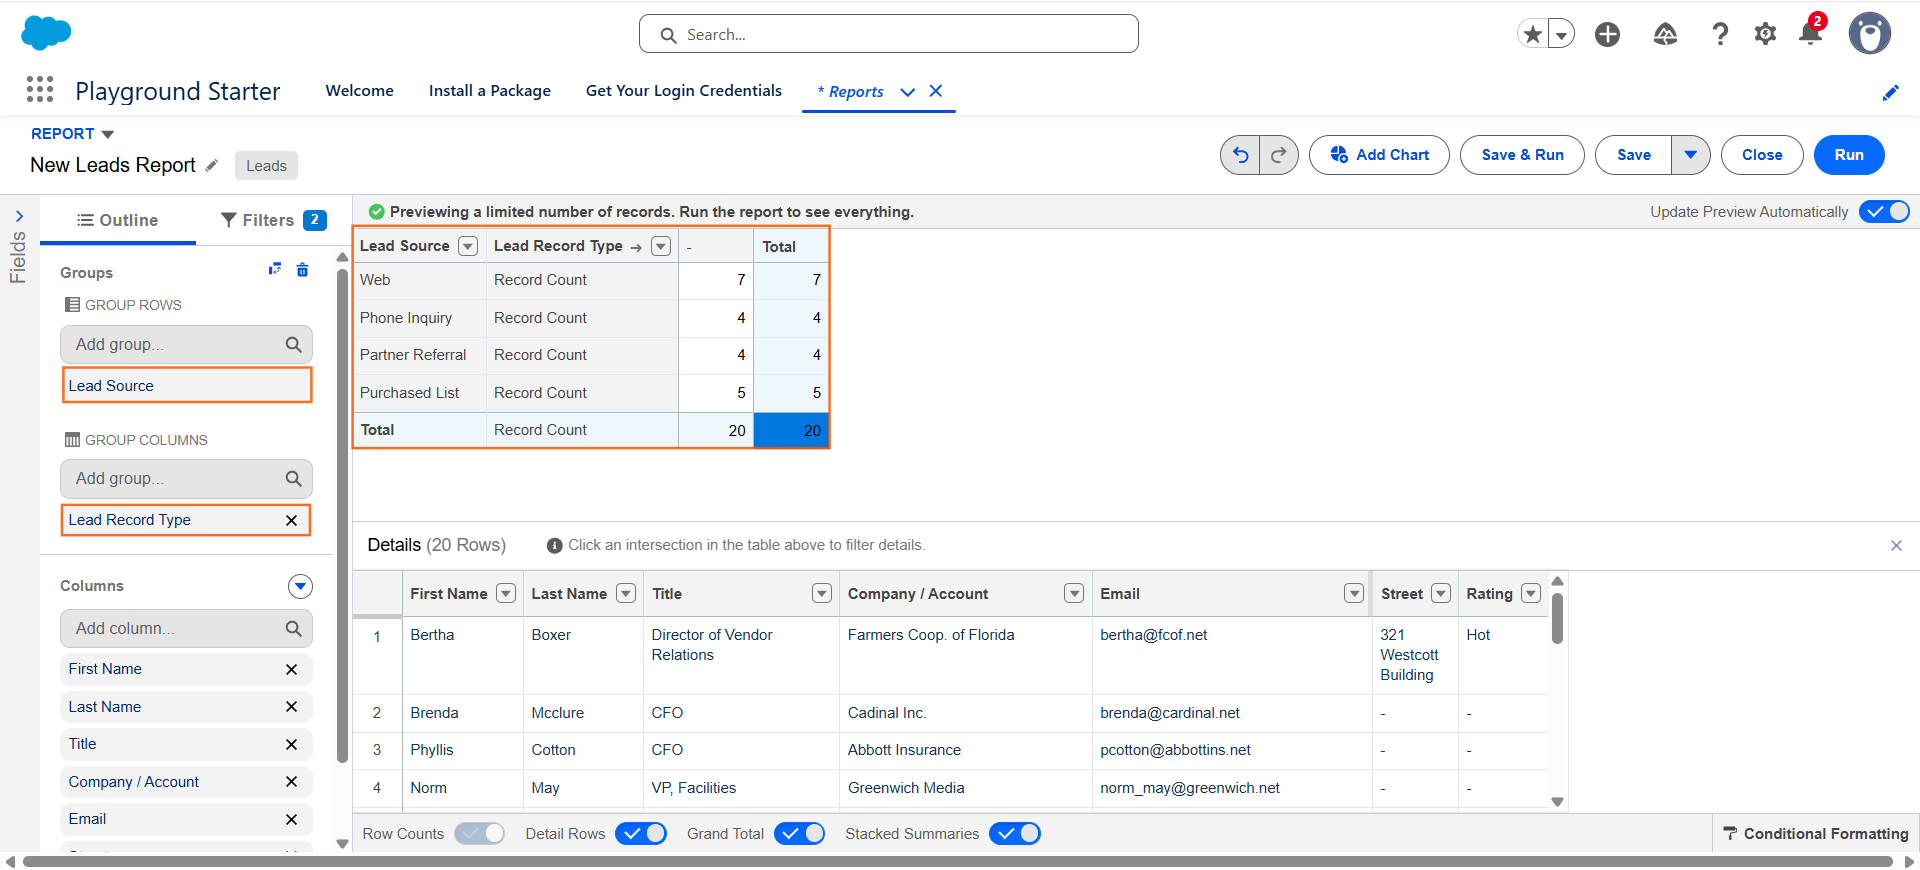Close the Reports tab

936,91
